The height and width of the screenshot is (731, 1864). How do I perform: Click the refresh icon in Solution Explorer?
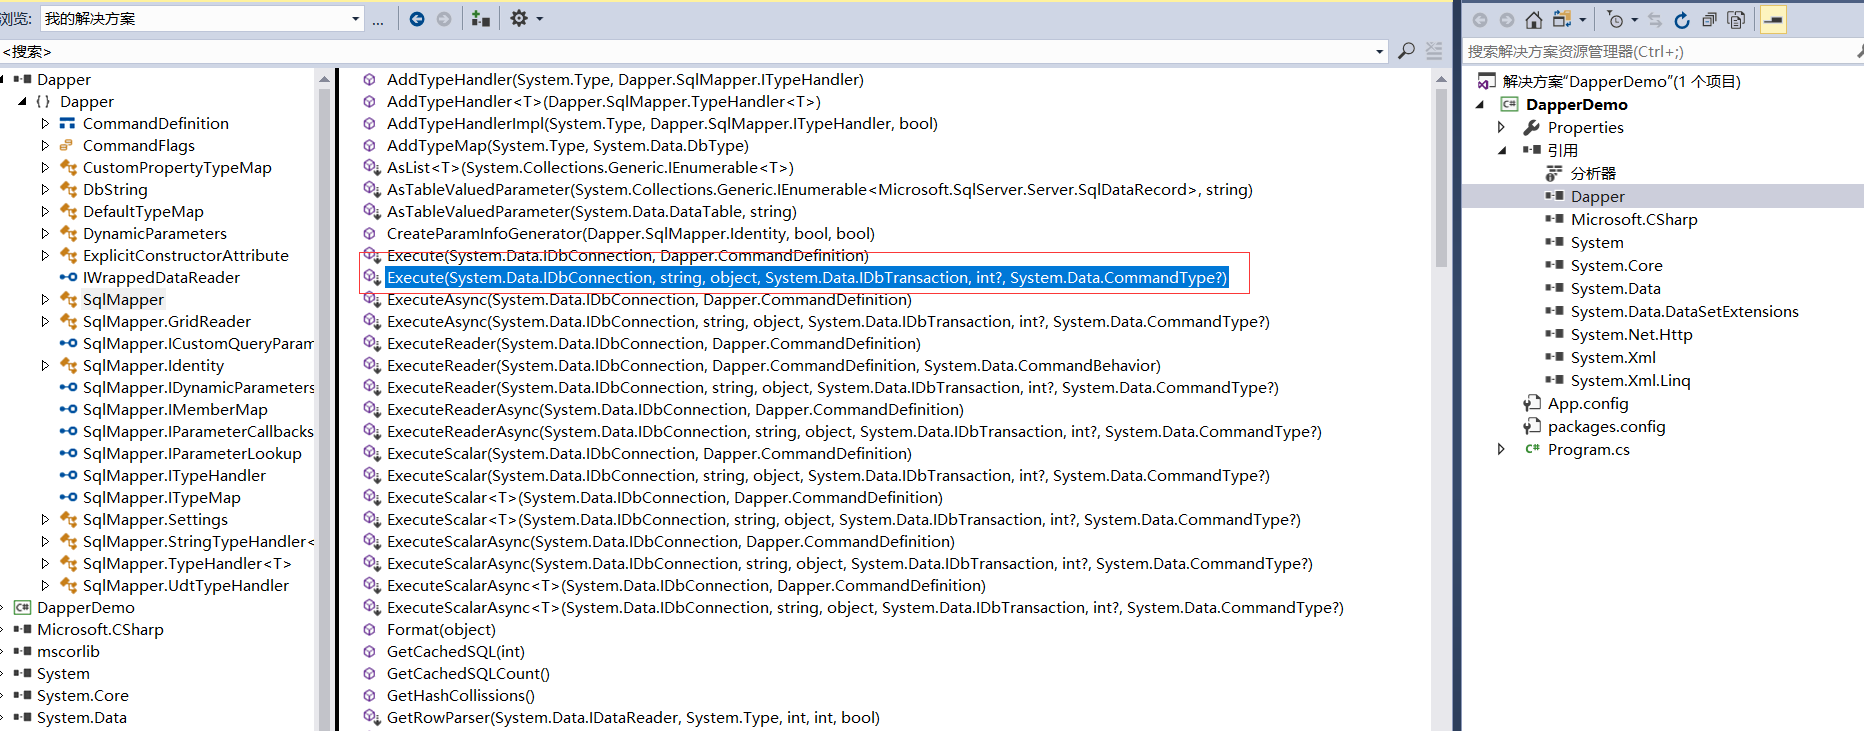pyautogui.click(x=1682, y=20)
